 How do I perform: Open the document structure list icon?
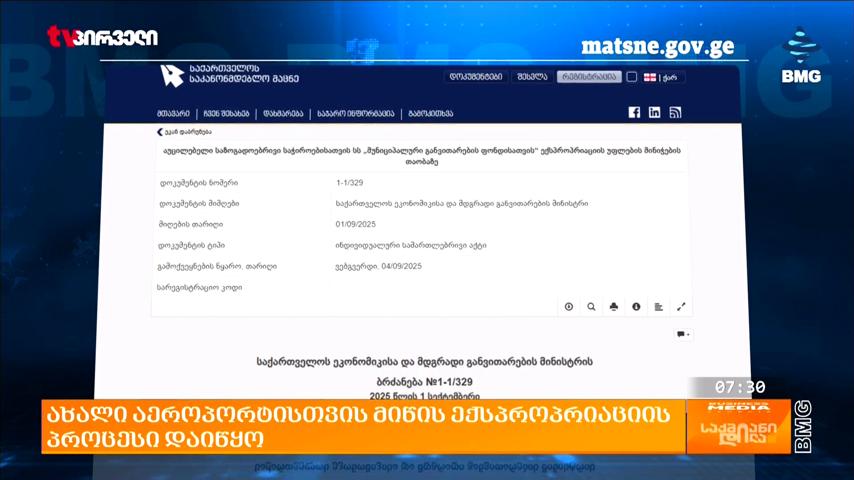click(658, 307)
